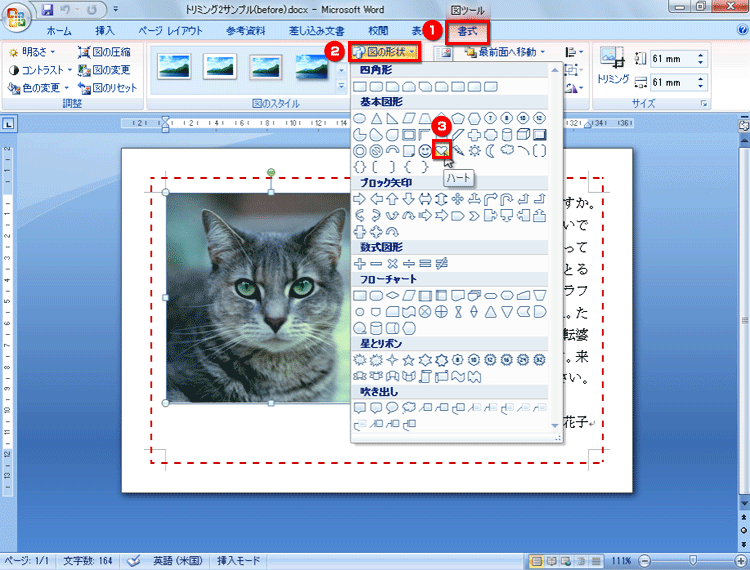Select the rounded rectangle shape

376,87
